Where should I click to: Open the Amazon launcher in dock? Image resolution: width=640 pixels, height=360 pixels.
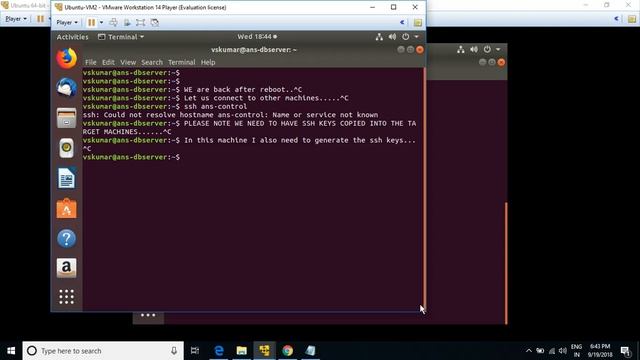67,268
